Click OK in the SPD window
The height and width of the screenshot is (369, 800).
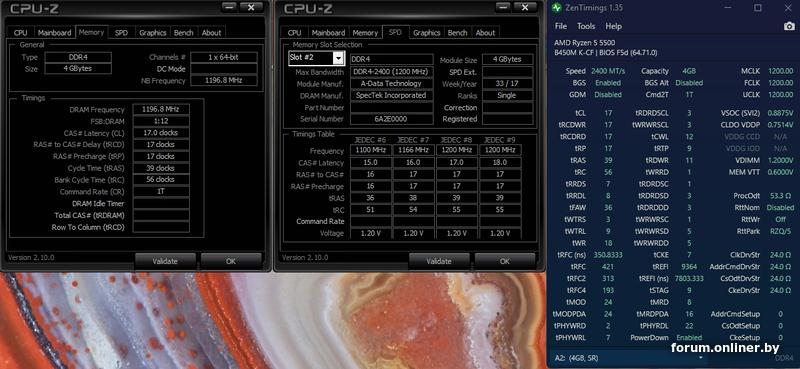click(x=505, y=261)
